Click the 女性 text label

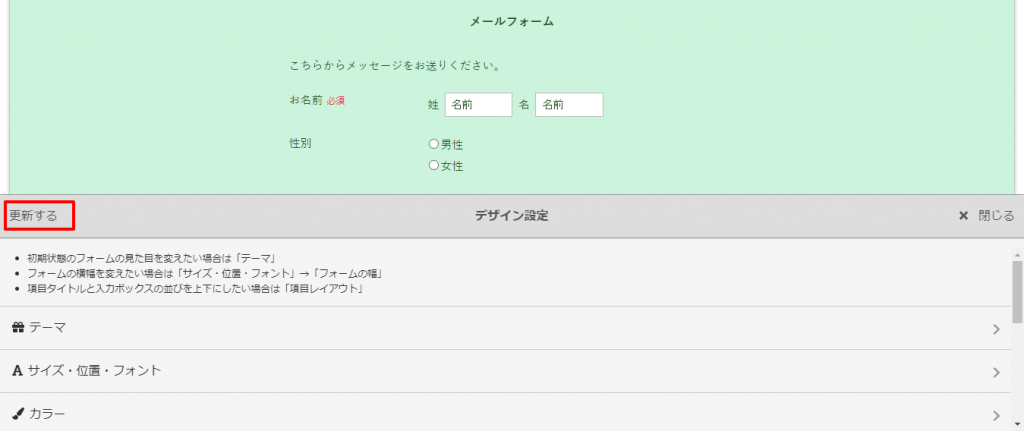tap(452, 167)
